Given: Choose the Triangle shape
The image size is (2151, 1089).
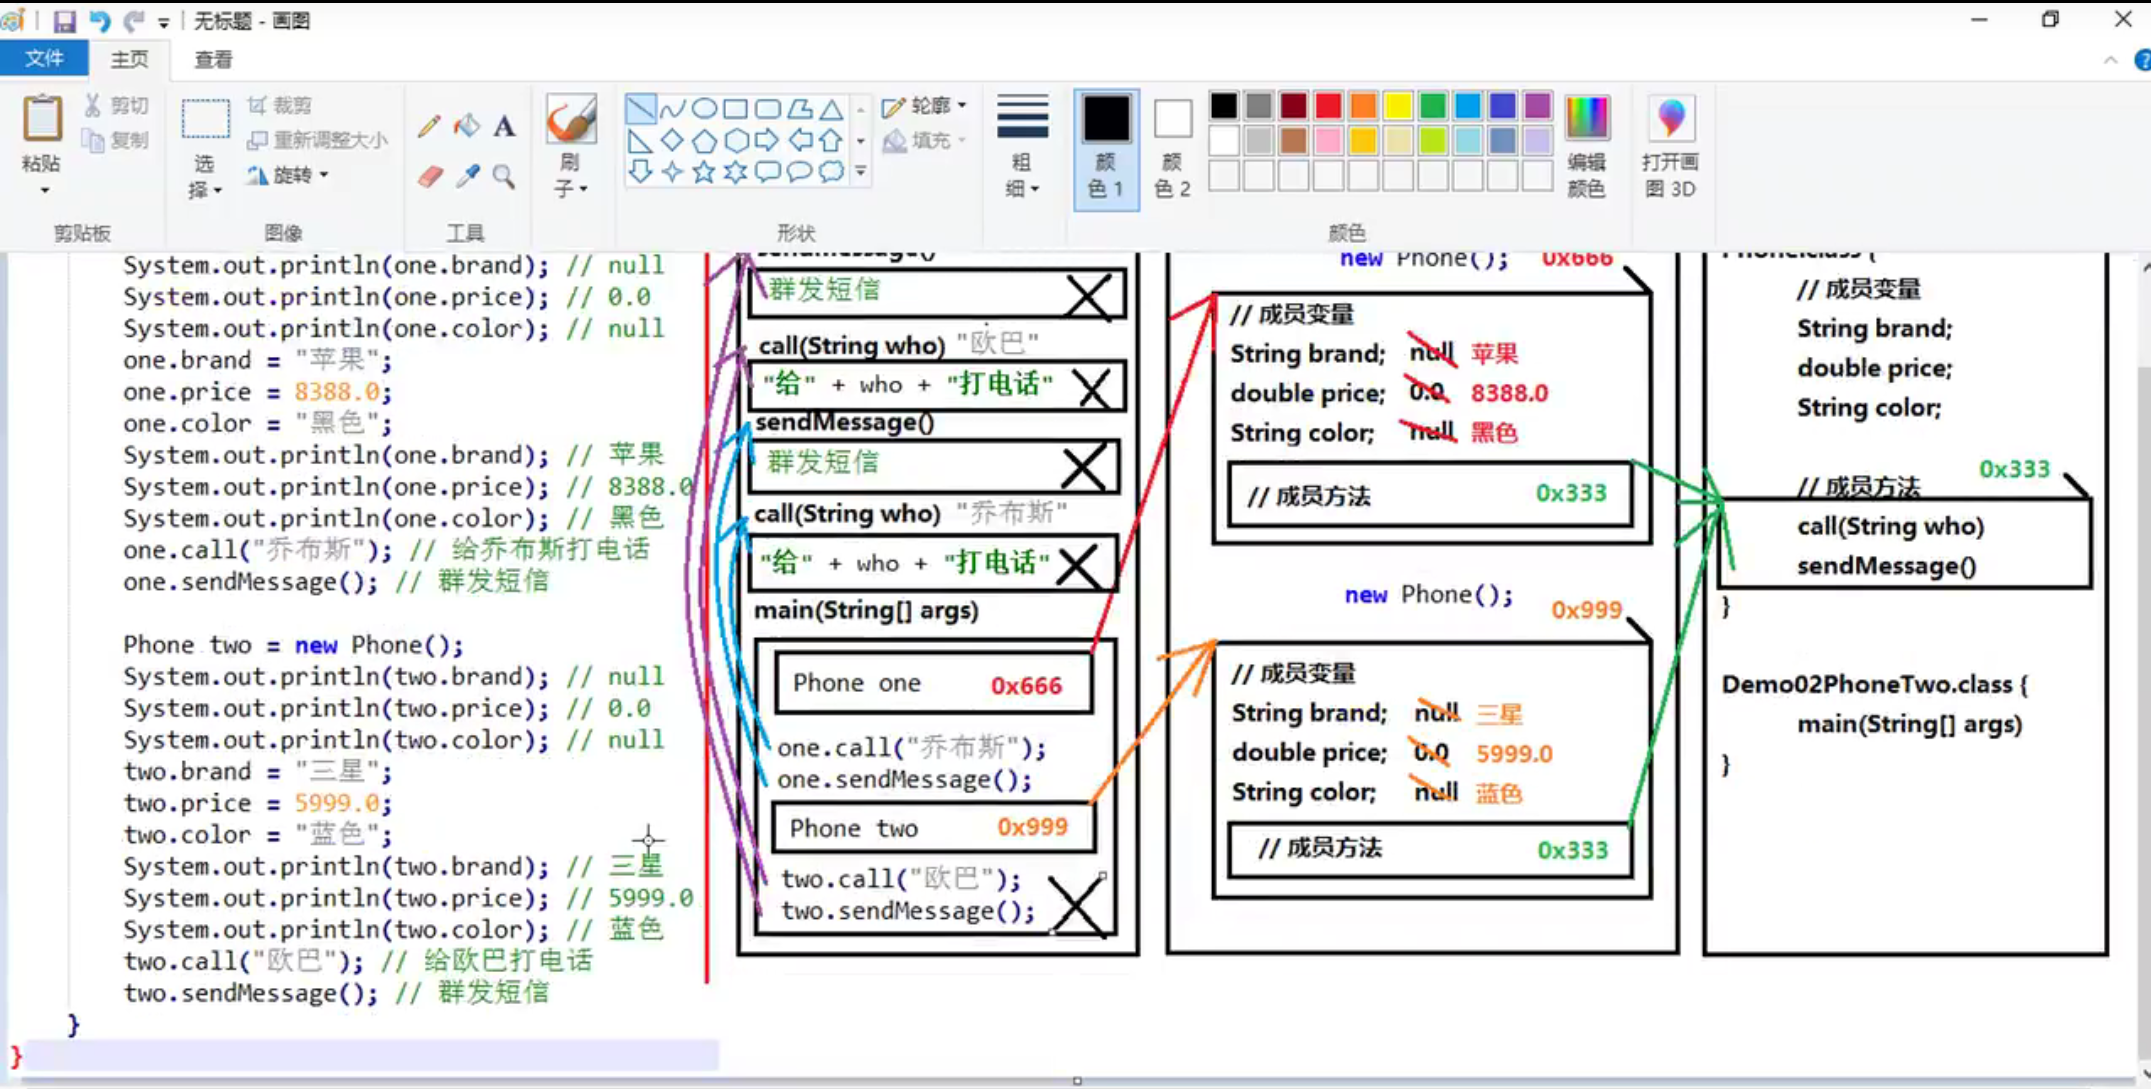Looking at the screenshot, I should pyautogui.click(x=831, y=108).
